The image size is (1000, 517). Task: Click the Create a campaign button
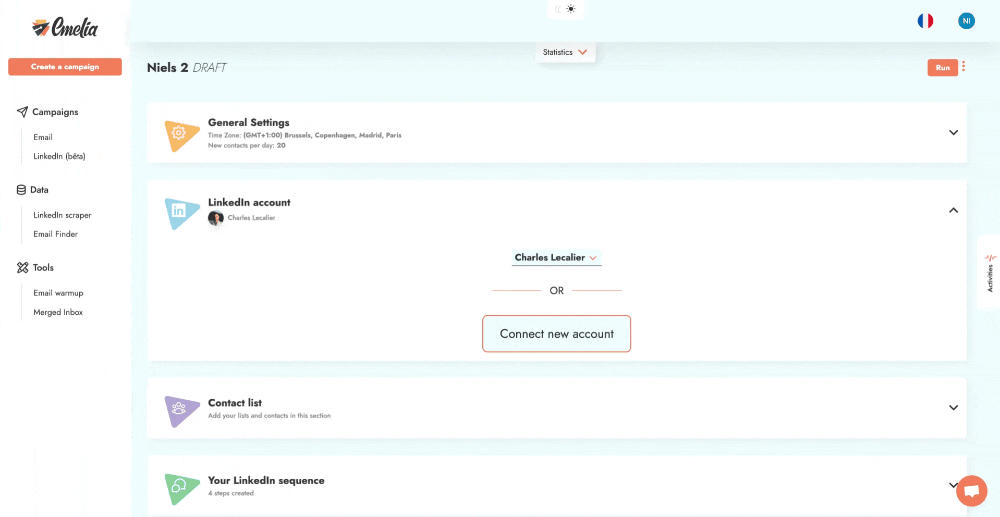click(x=65, y=67)
